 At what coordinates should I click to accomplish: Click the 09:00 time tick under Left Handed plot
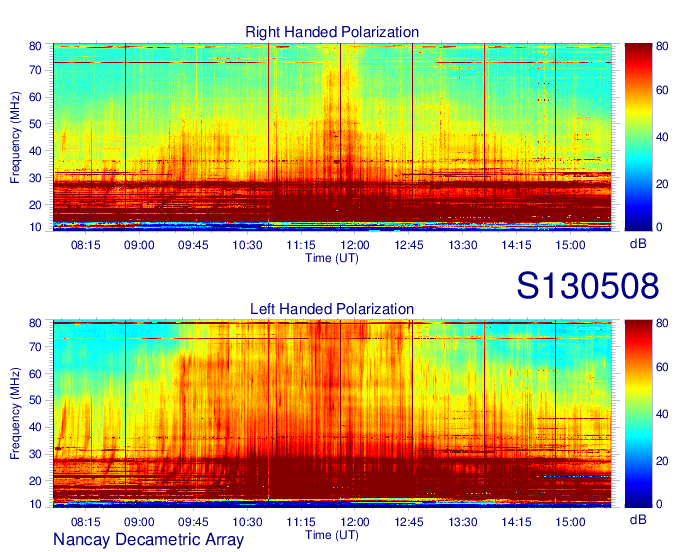click(139, 522)
